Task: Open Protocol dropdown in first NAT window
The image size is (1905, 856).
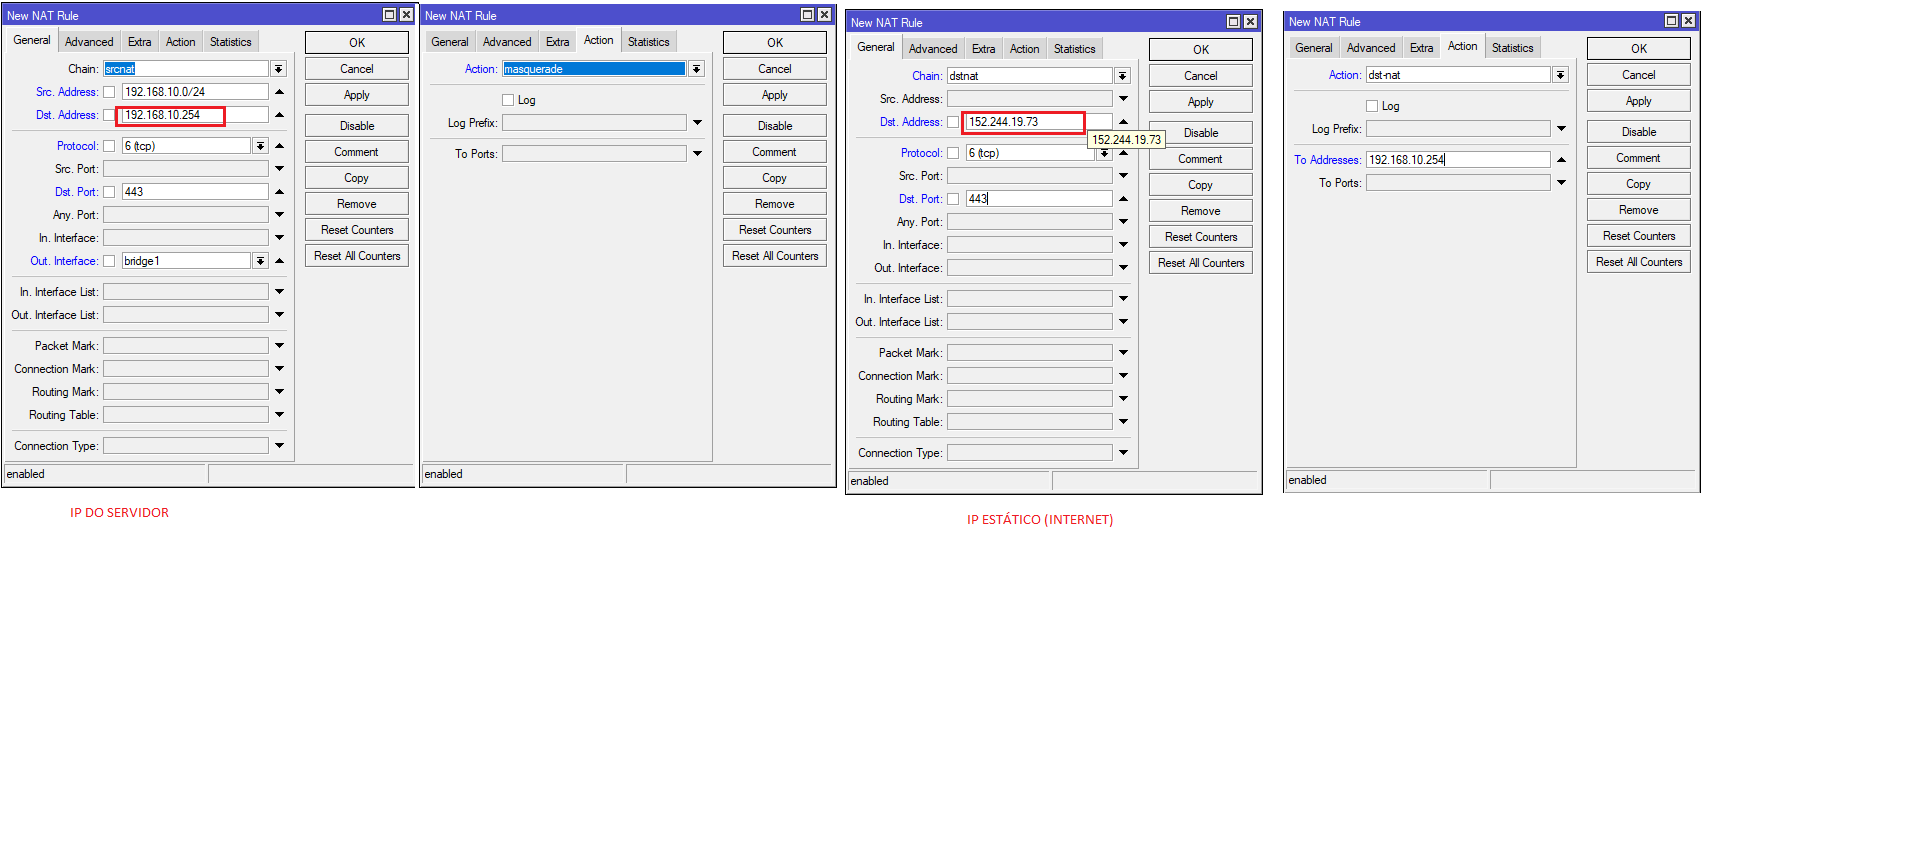Action: coord(260,146)
